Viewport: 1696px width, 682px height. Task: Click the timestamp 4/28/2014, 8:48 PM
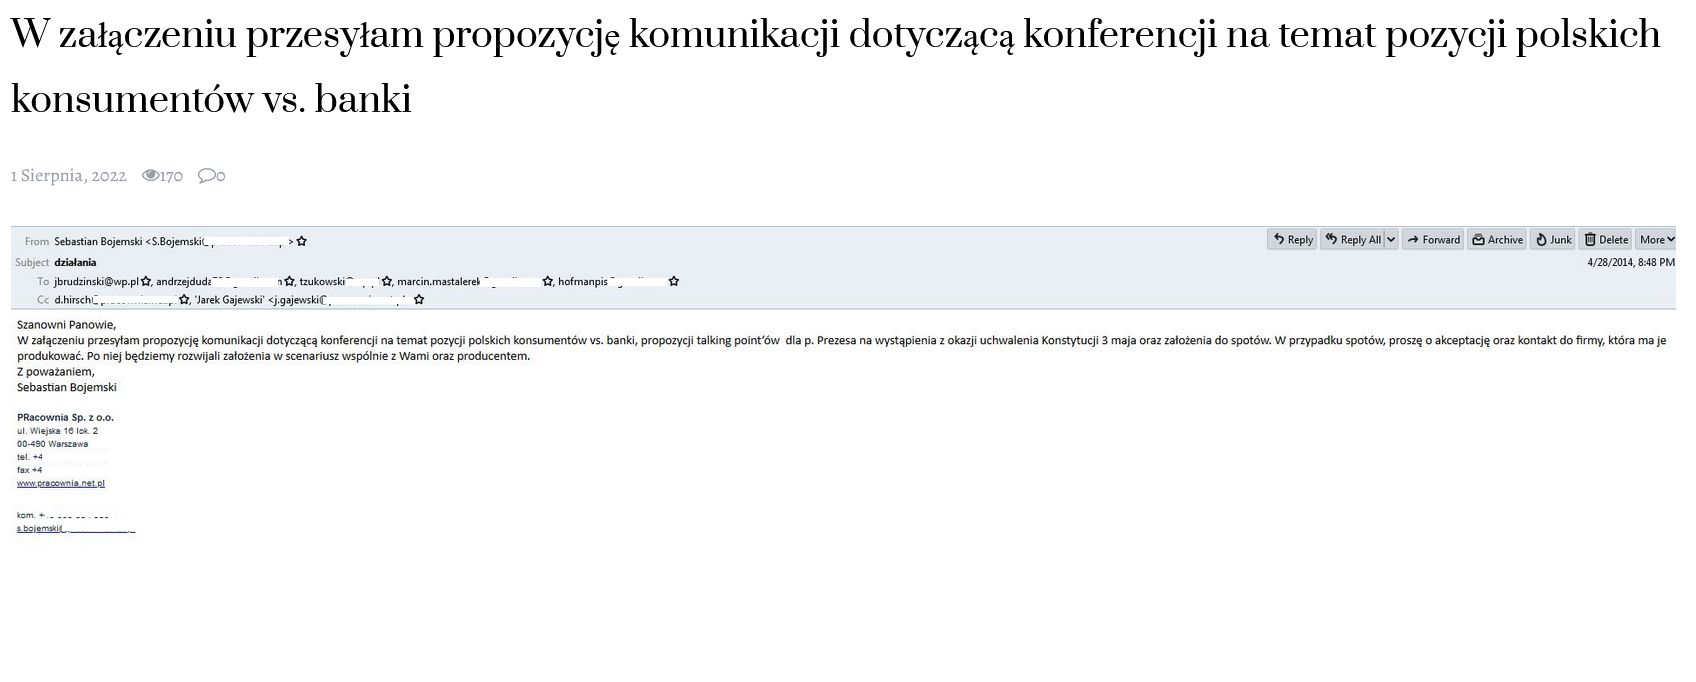click(1631, 262)
